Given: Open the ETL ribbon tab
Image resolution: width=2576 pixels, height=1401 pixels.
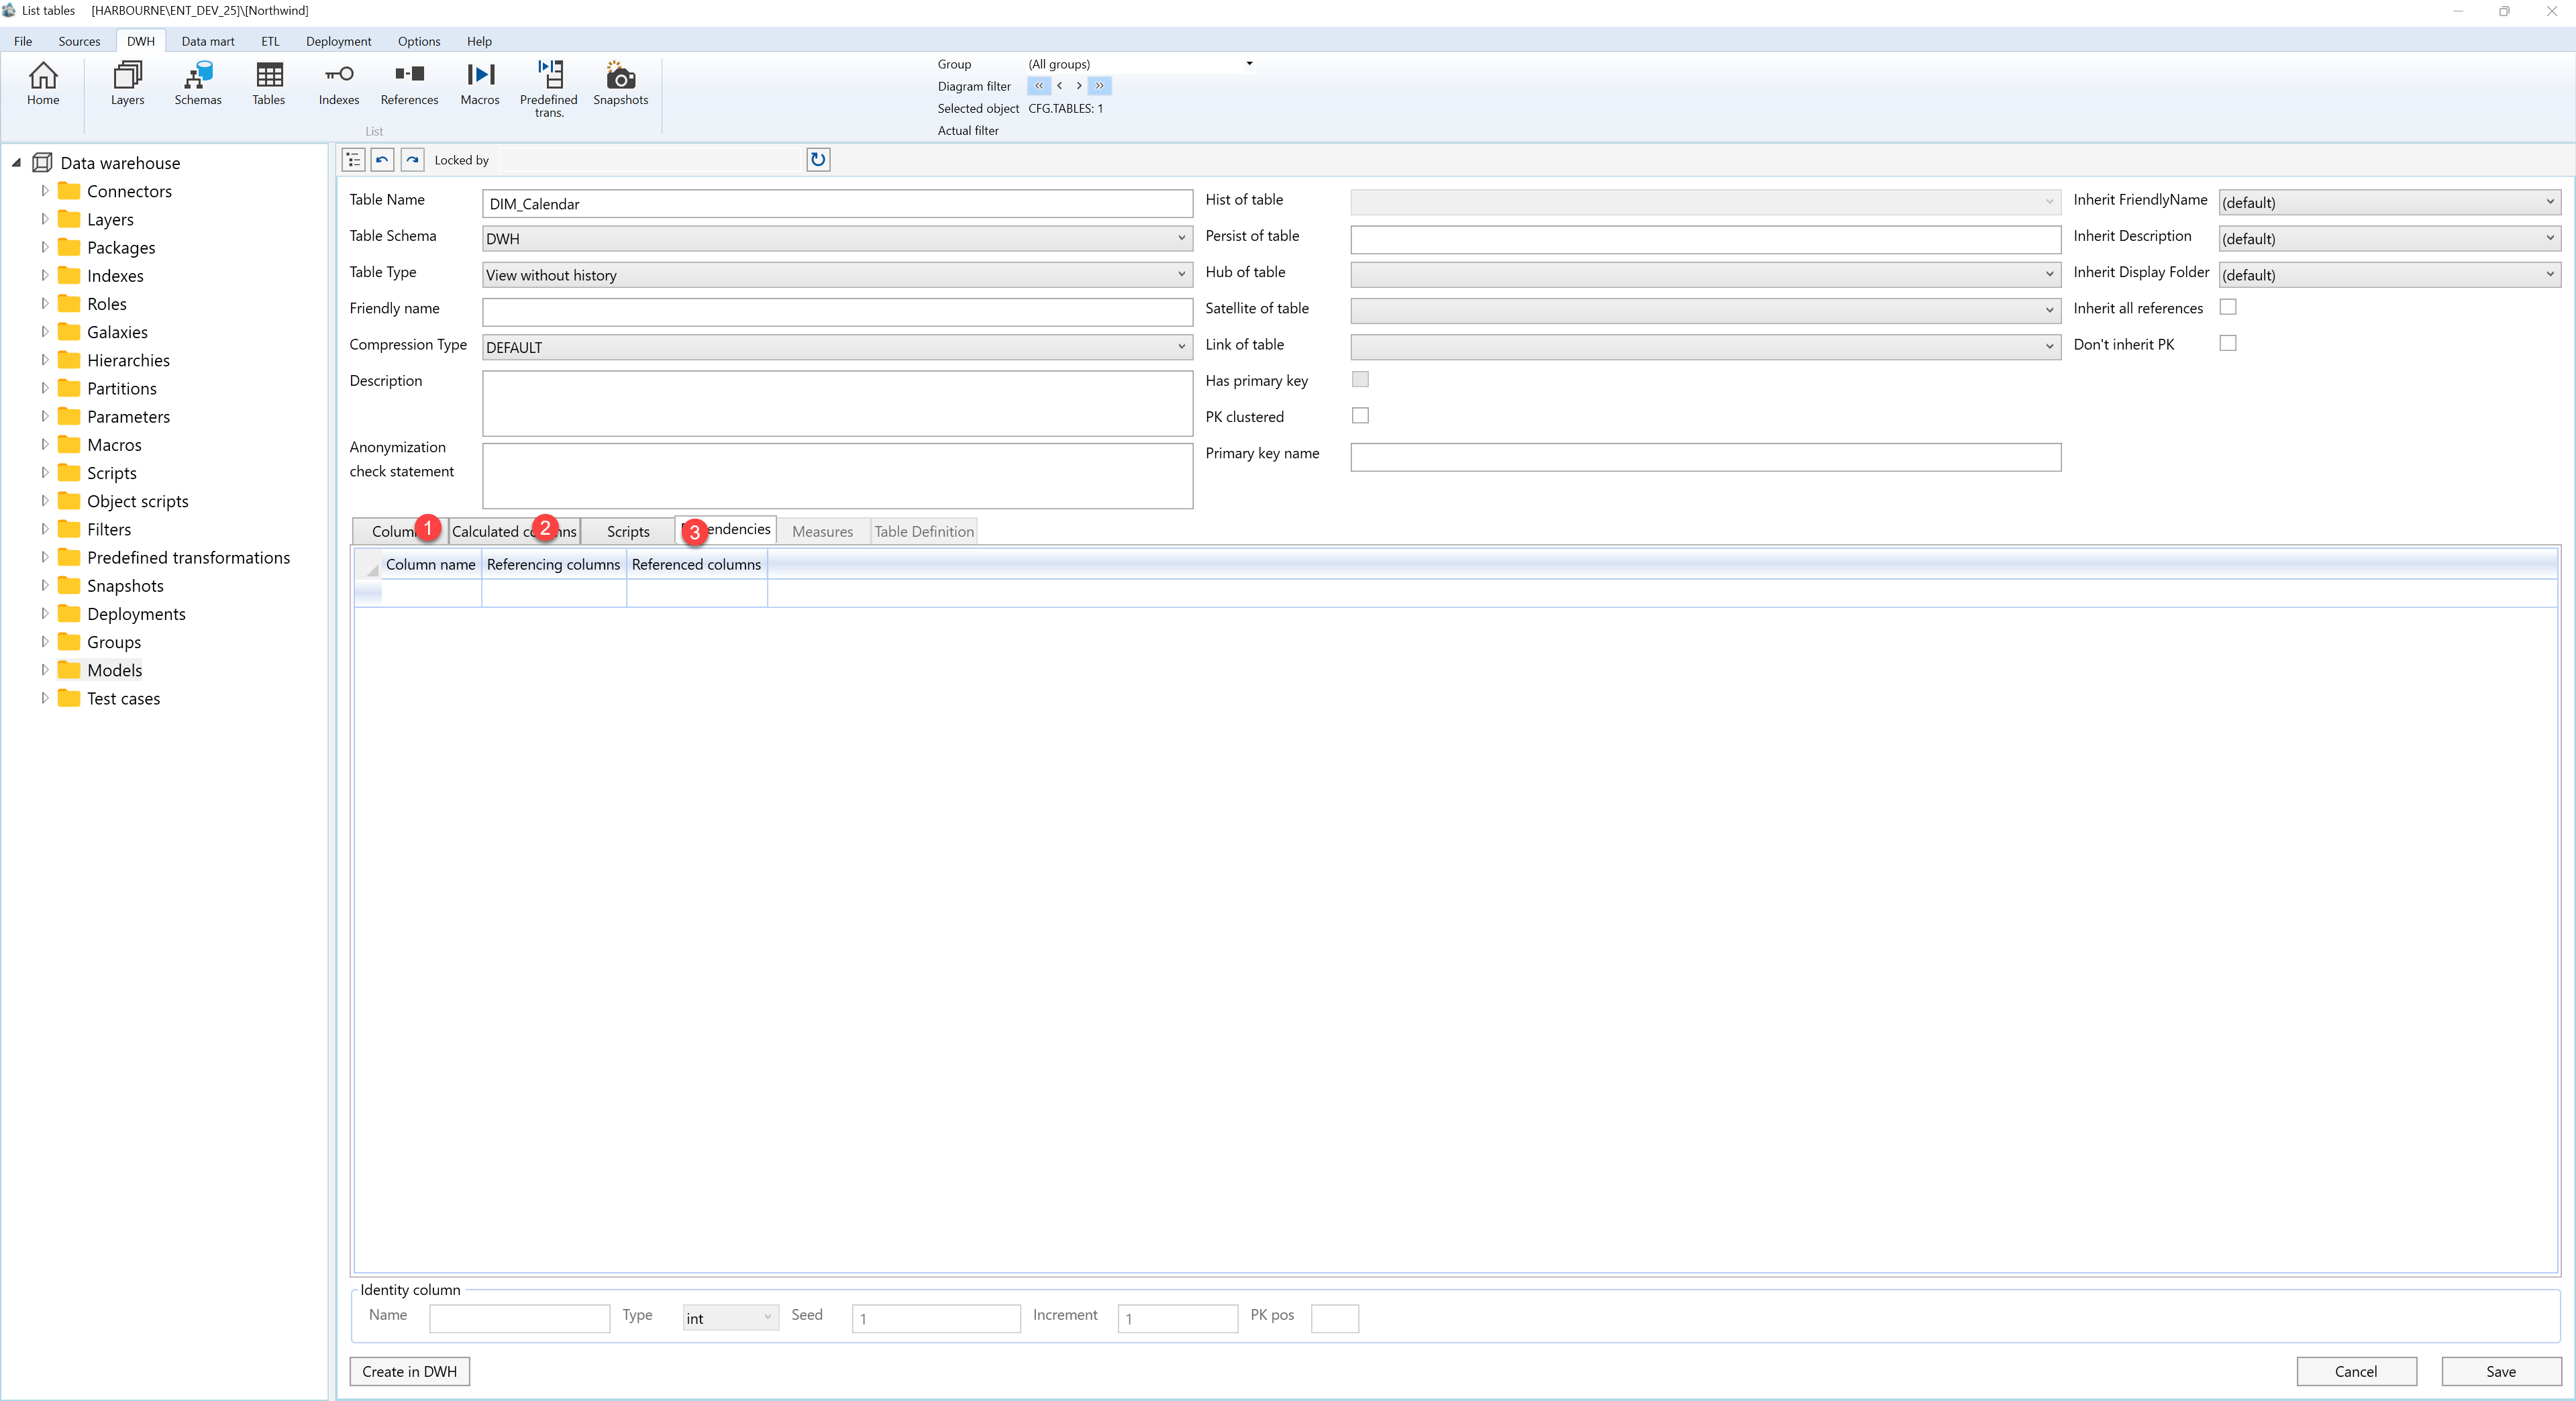Looking at the screenshot, I should pos(270,41).
